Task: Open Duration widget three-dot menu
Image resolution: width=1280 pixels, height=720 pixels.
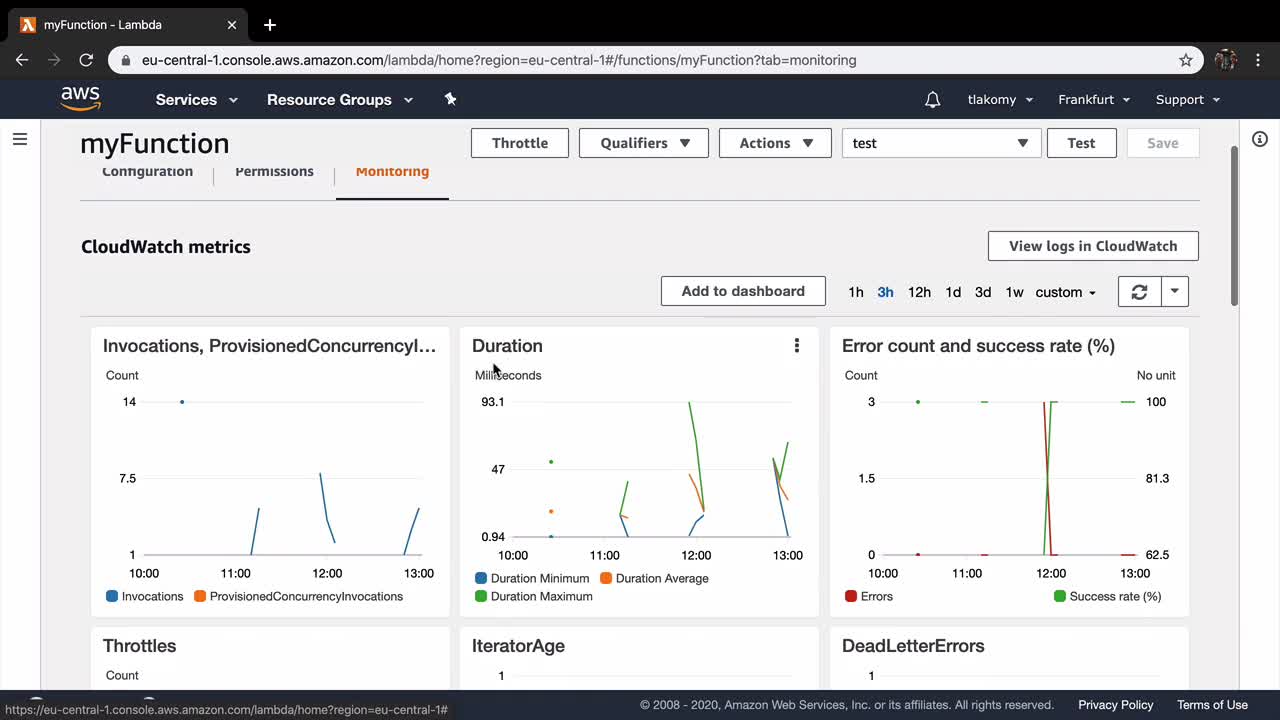Action: (796, 346)
